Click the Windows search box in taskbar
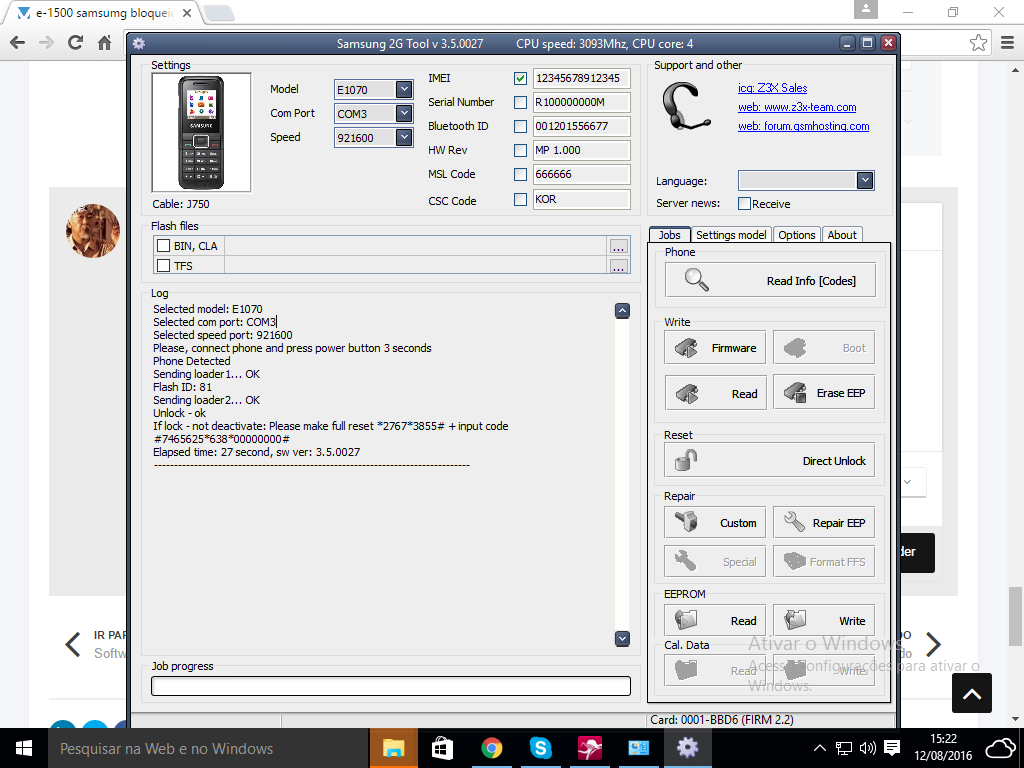This screenshot has width=1024, height=768. [208, 748]
